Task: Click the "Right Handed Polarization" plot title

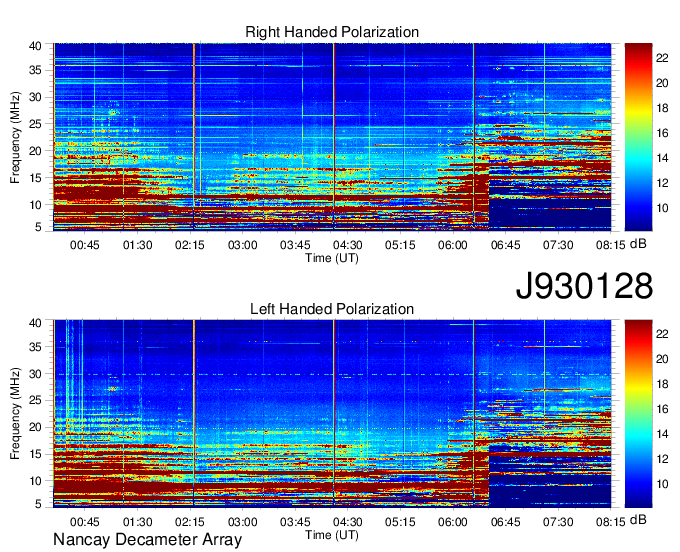Action: [332, 32]
